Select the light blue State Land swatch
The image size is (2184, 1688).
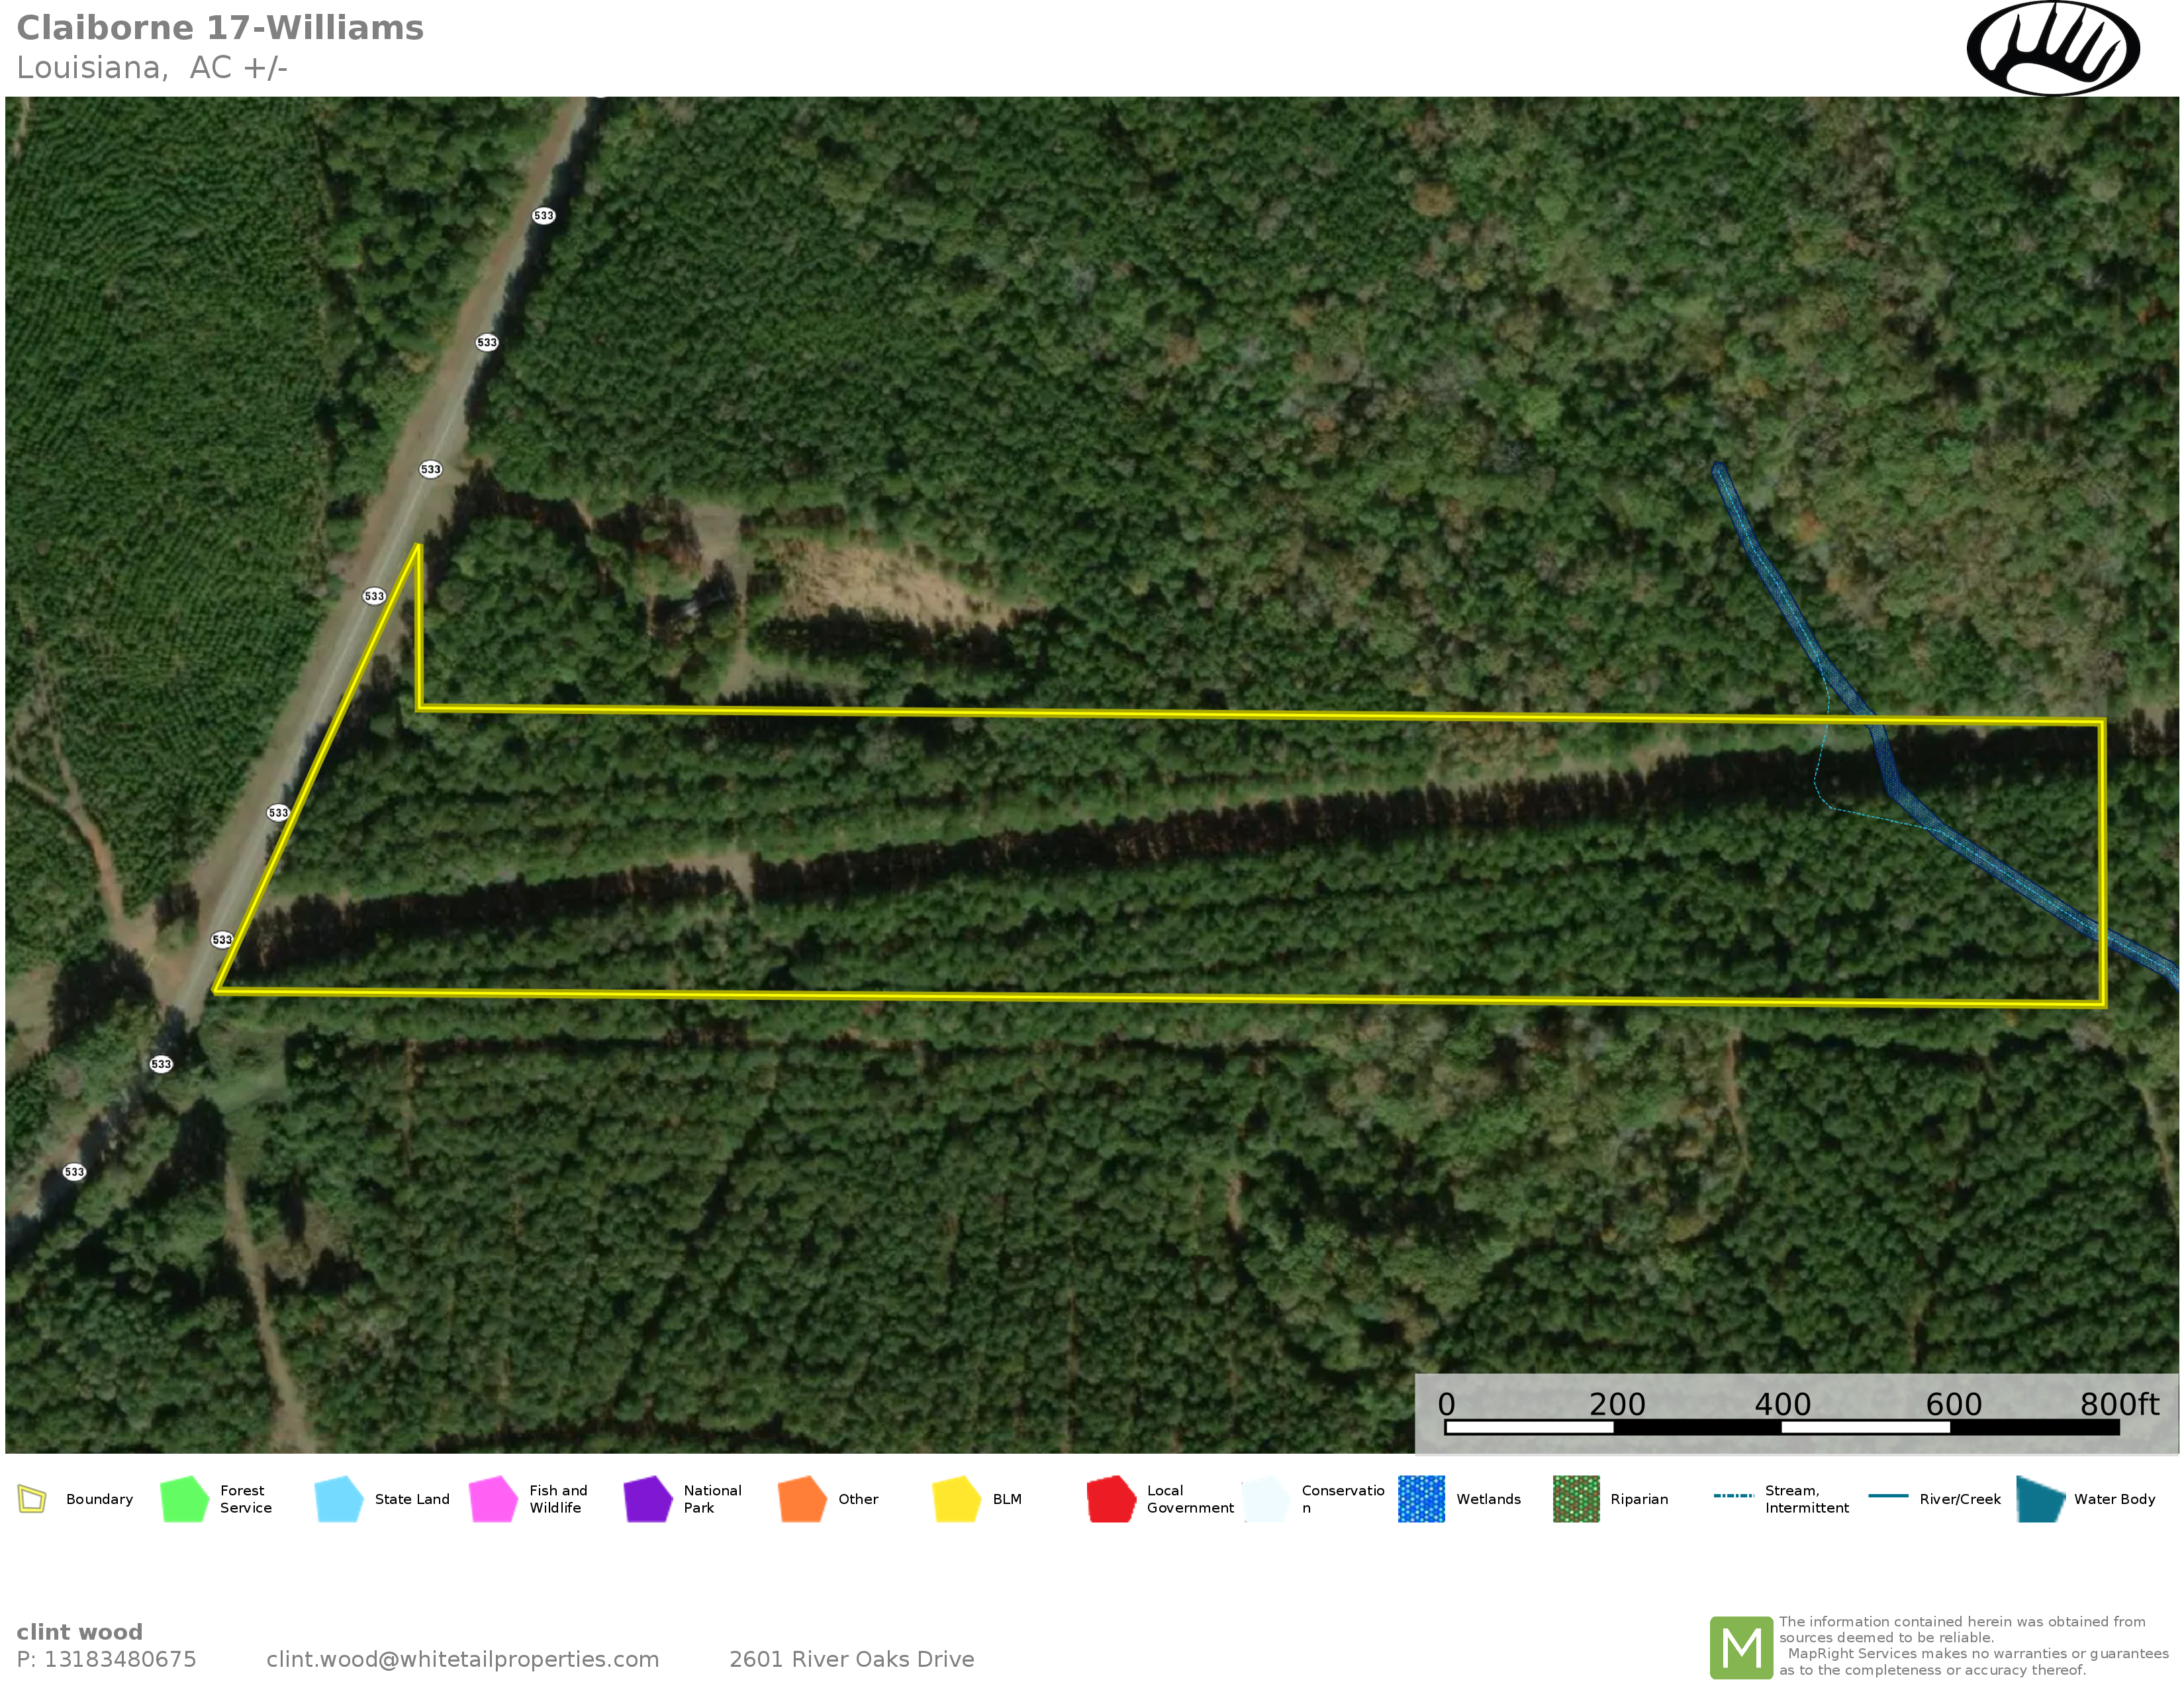pos(338,1499)
